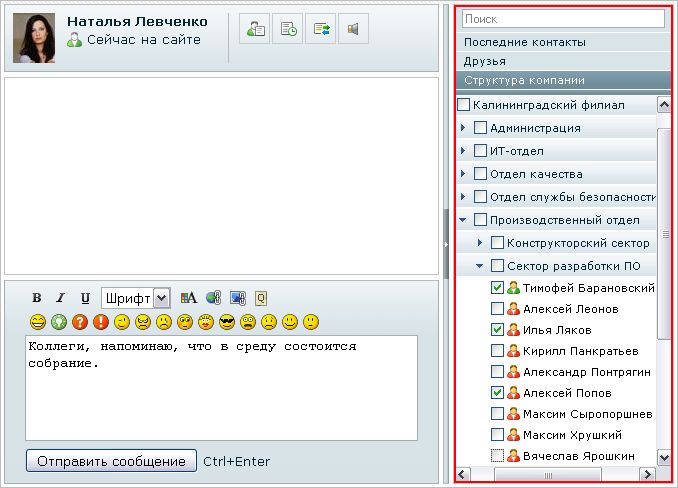Image resolution: width=678 pixels, height=488 pixels.
Task: Expand the ИТ-отдел tree node
Action: pos(463,151)
